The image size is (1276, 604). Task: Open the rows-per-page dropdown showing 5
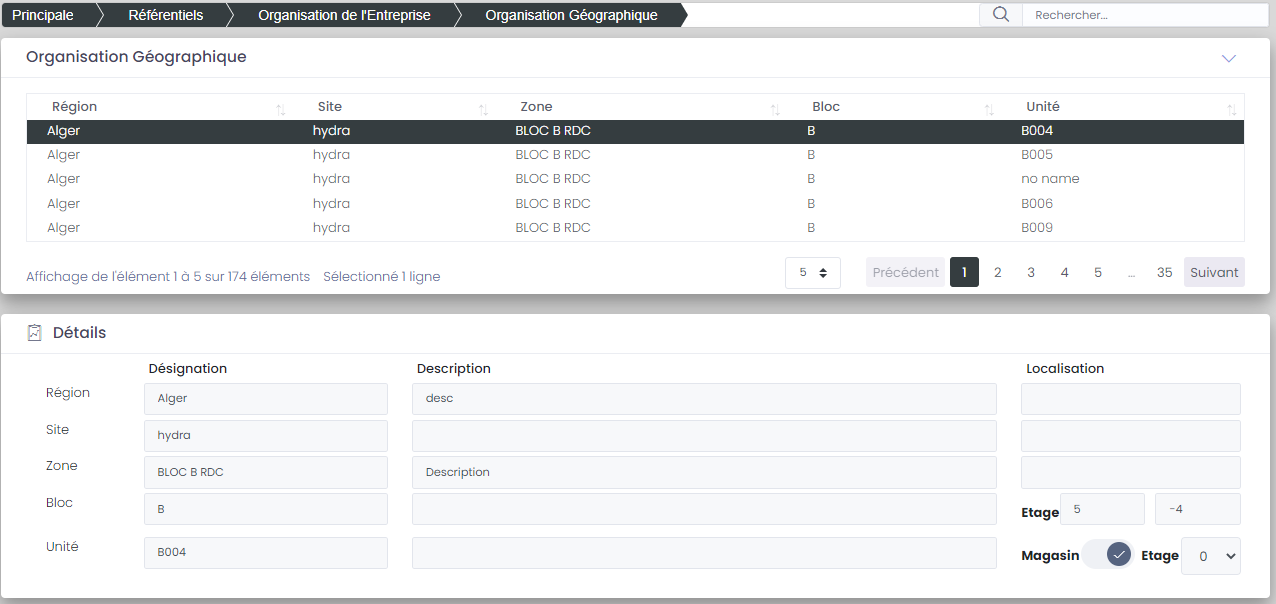click(812, 273)
